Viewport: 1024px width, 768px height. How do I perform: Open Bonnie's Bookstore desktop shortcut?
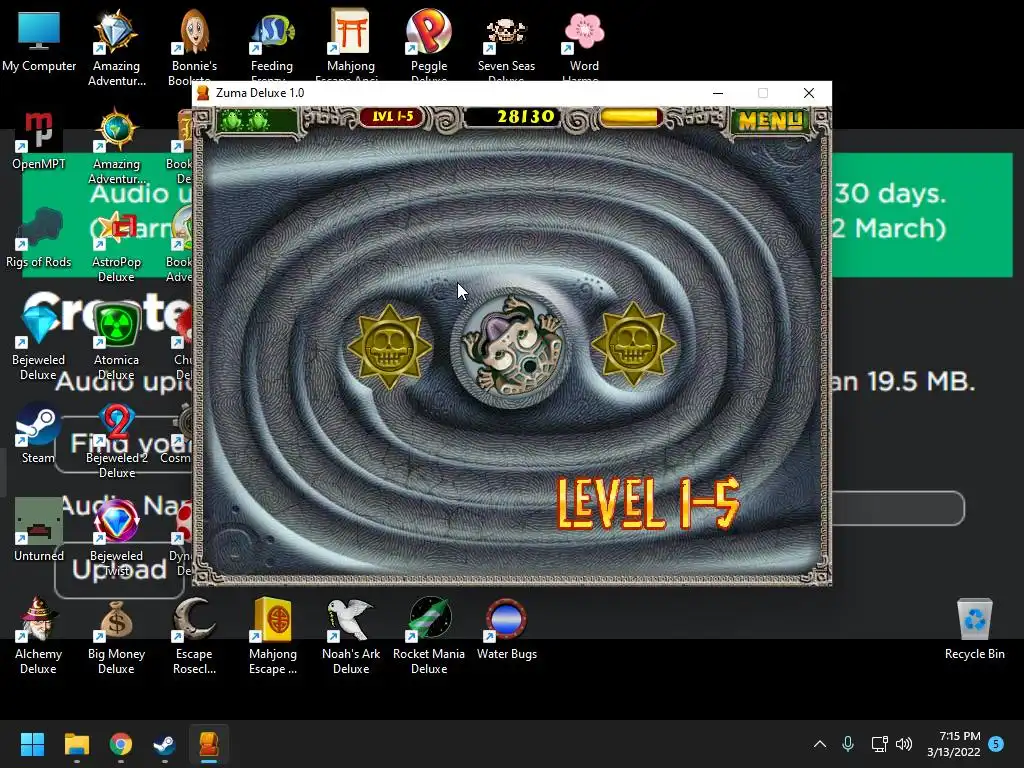click(194, 47)
